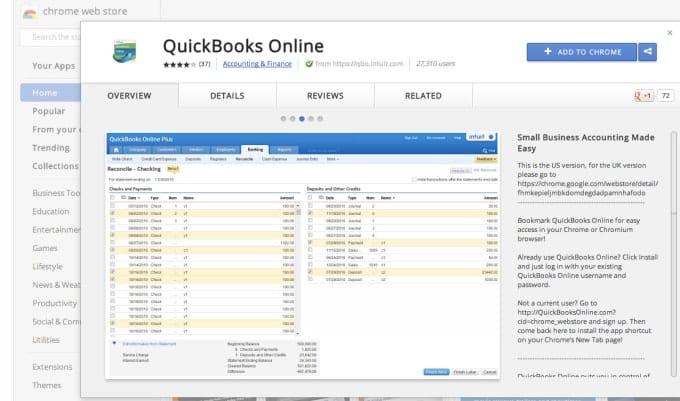Open Extensions in the sidebar
This screenshot has width=680, height=401.
pyautogui.click(x=52, y=367)
